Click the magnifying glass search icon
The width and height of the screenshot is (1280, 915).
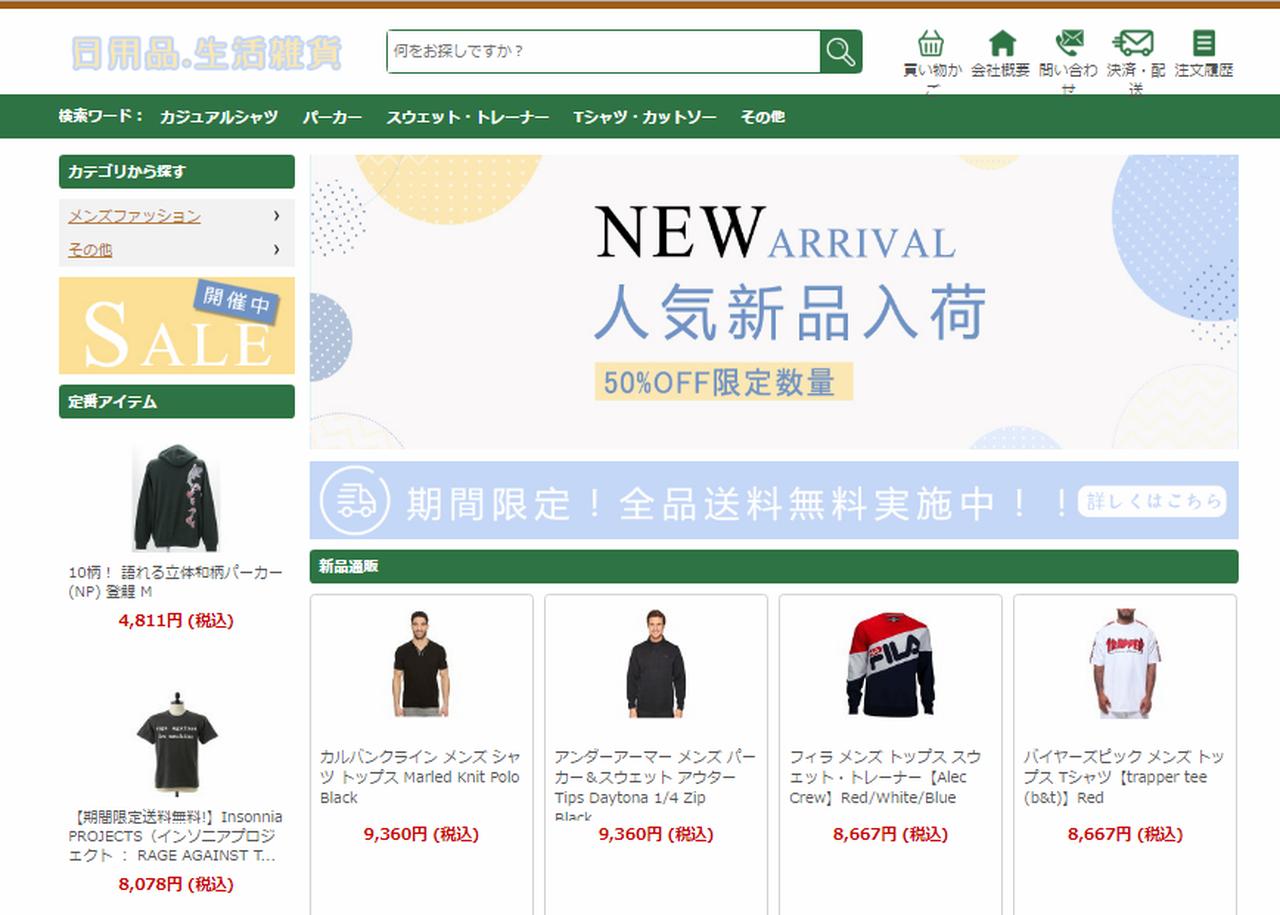841,52
